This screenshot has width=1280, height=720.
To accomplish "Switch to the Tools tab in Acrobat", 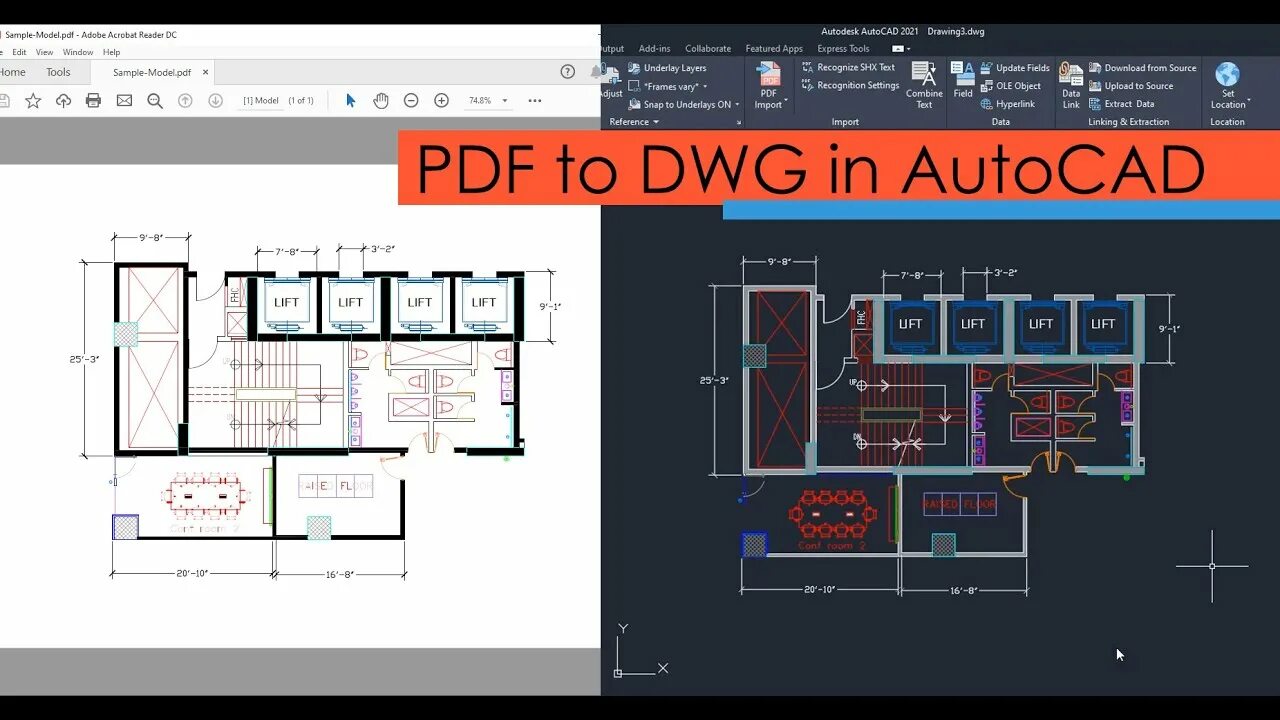I will [58, 72].
